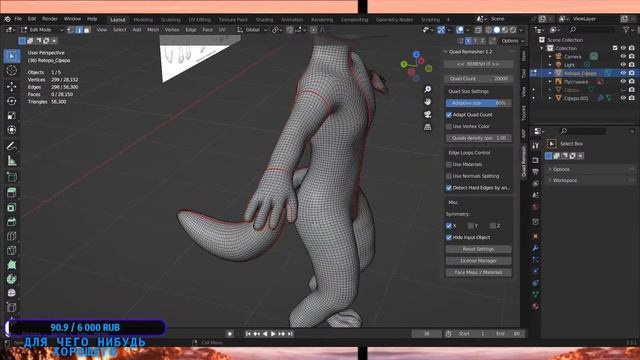Click the REMESH IT button

point(478,64)
